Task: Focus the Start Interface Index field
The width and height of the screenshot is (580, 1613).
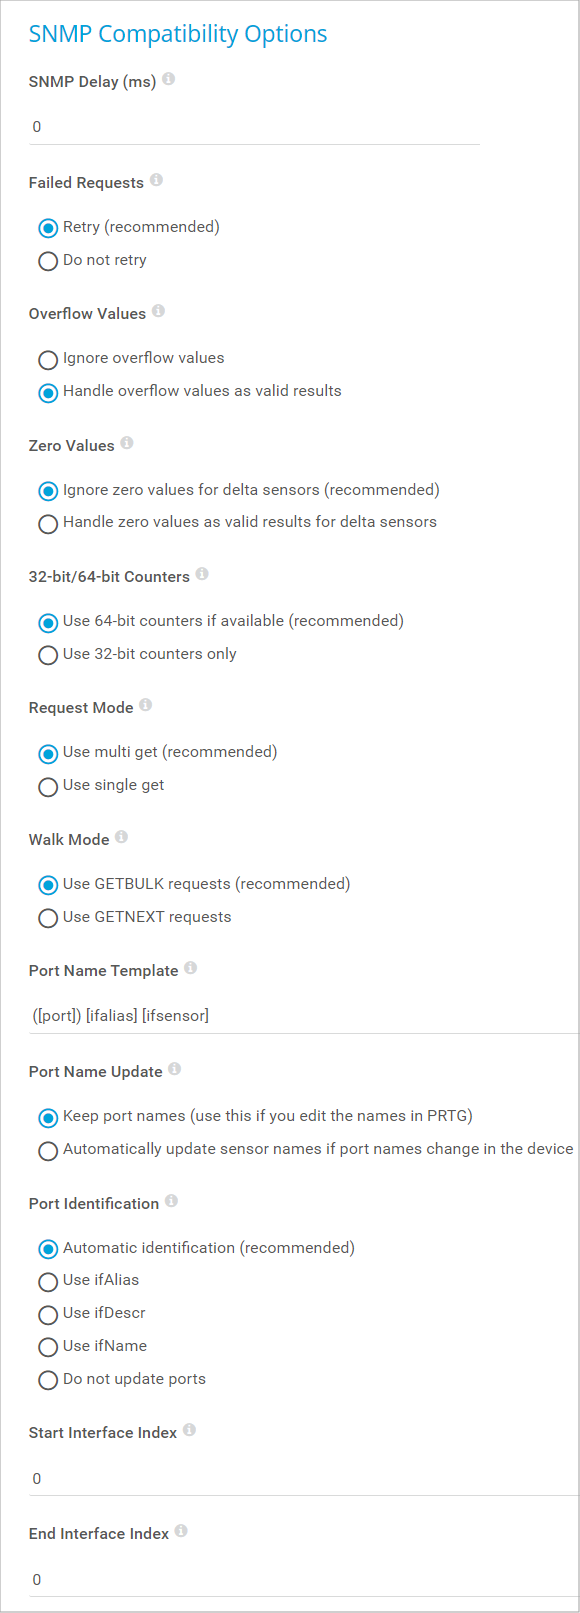Action: (x=304, y=1479)
